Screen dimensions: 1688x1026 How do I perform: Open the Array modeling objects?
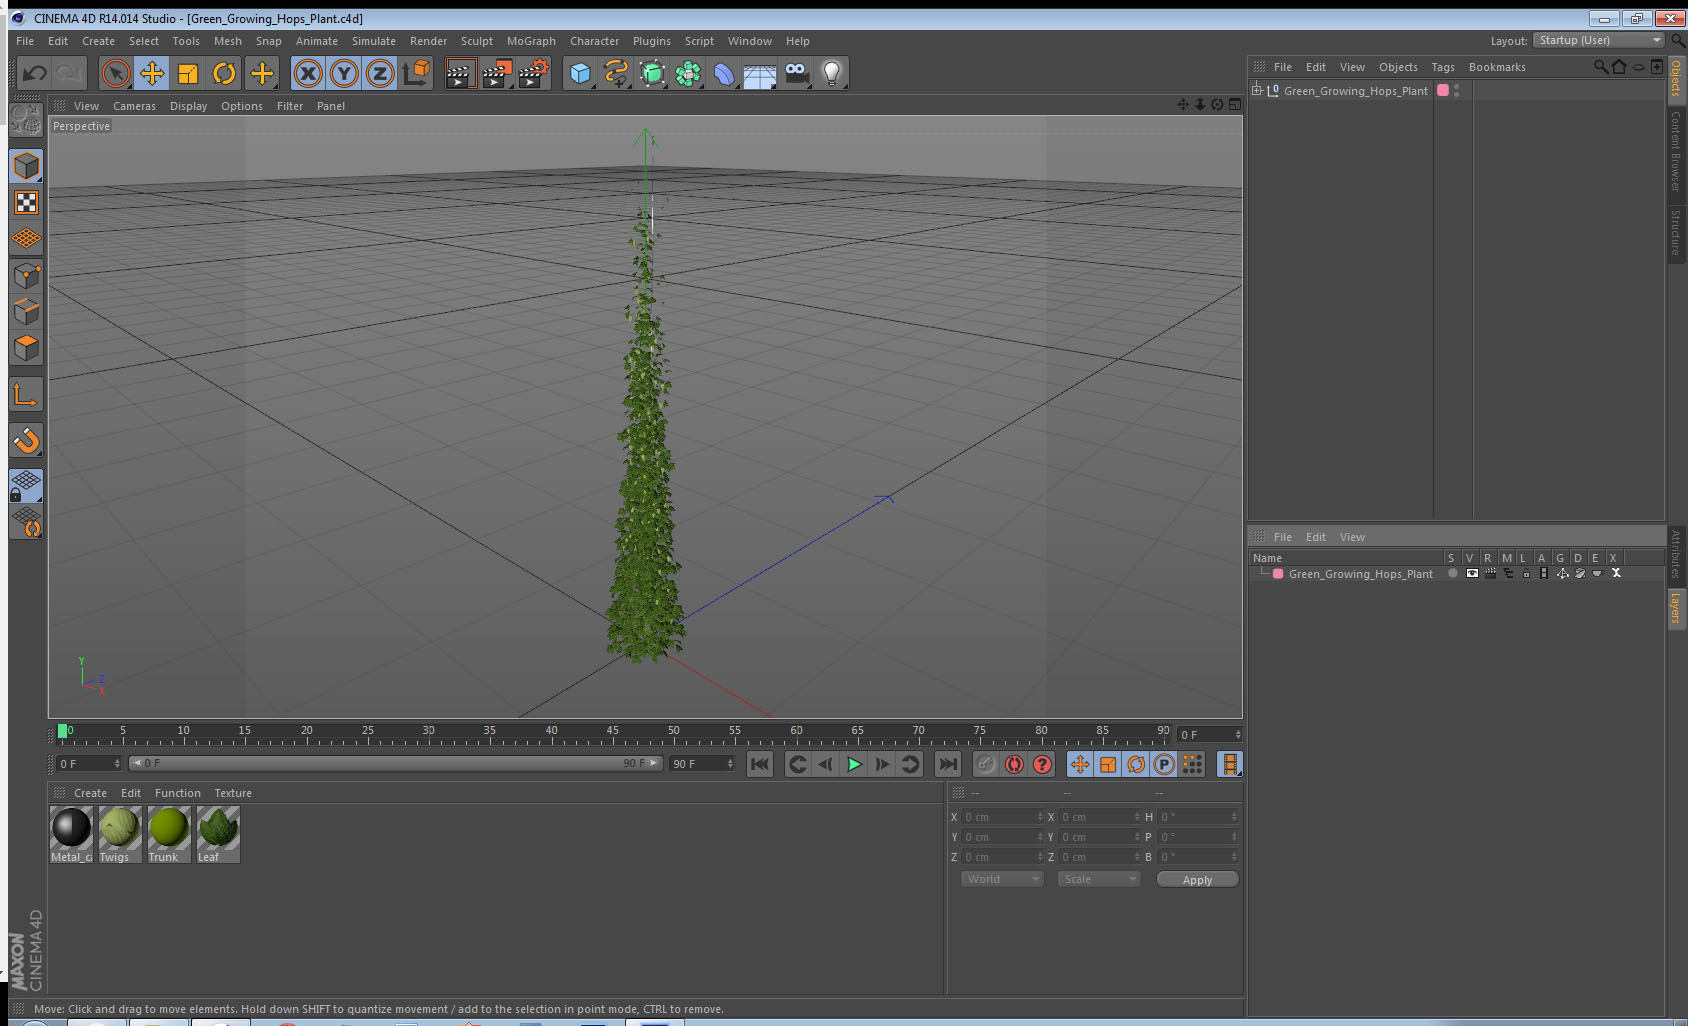(x=688, y=73)
